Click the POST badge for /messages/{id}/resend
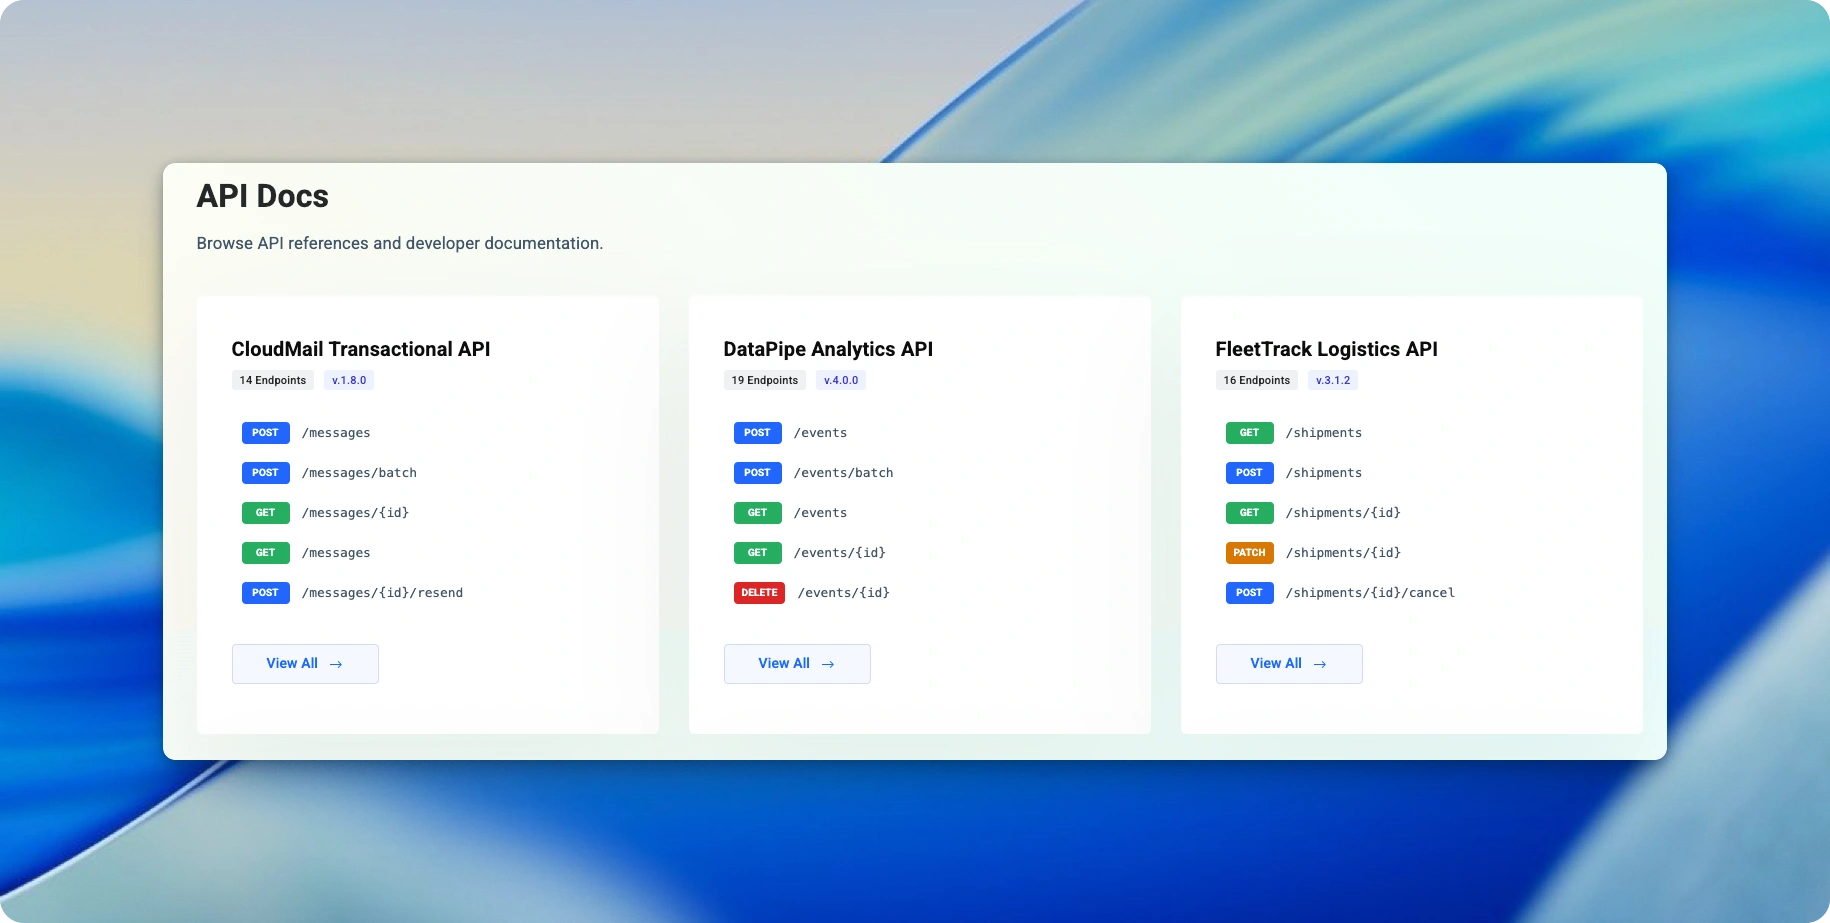The image size is (1830, 923). click(265, 593)
